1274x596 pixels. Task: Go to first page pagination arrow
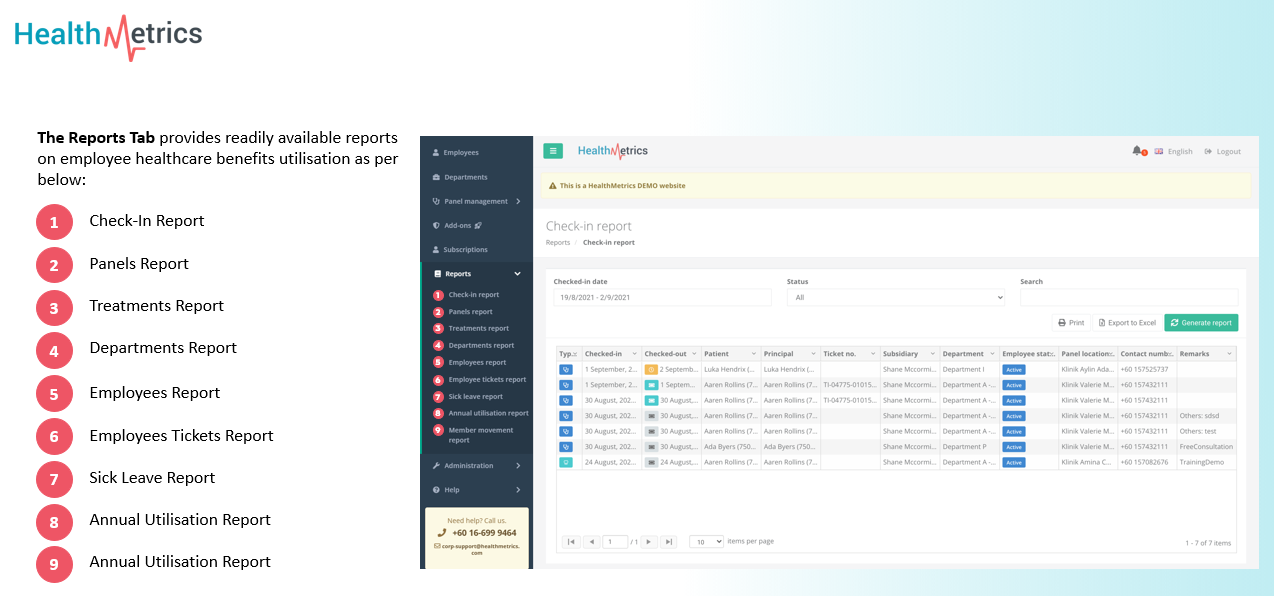[571, 542]
